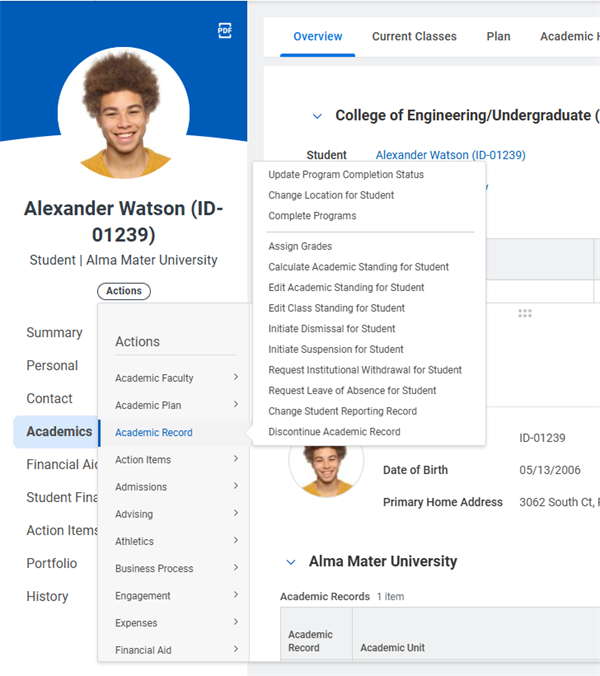Open the Academic Faculty actions category
This screenshot has width=600, height=676.
click(x=175, y=378)
